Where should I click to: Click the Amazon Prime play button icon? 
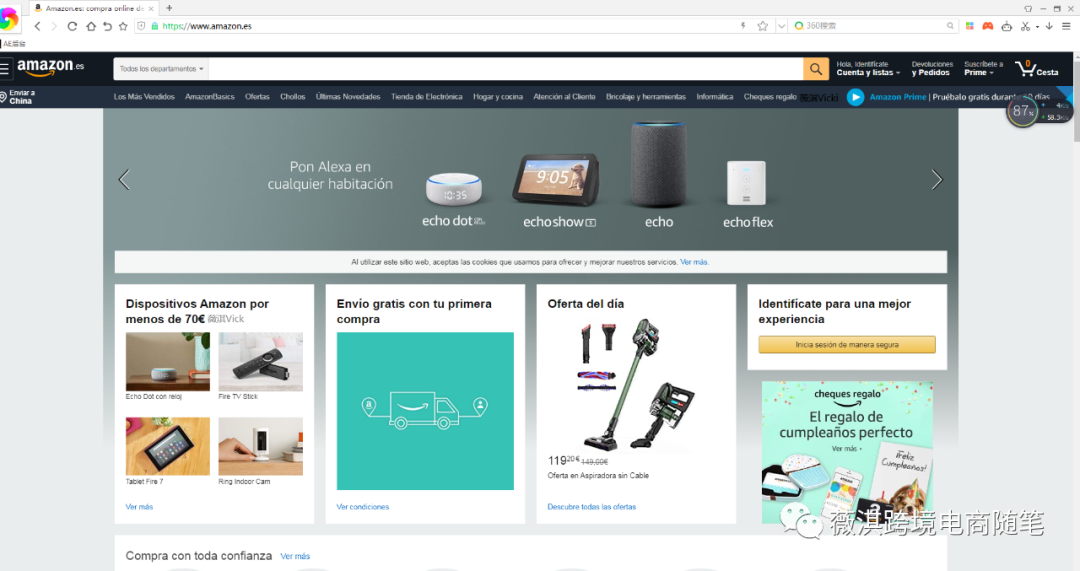coord(855,97)
